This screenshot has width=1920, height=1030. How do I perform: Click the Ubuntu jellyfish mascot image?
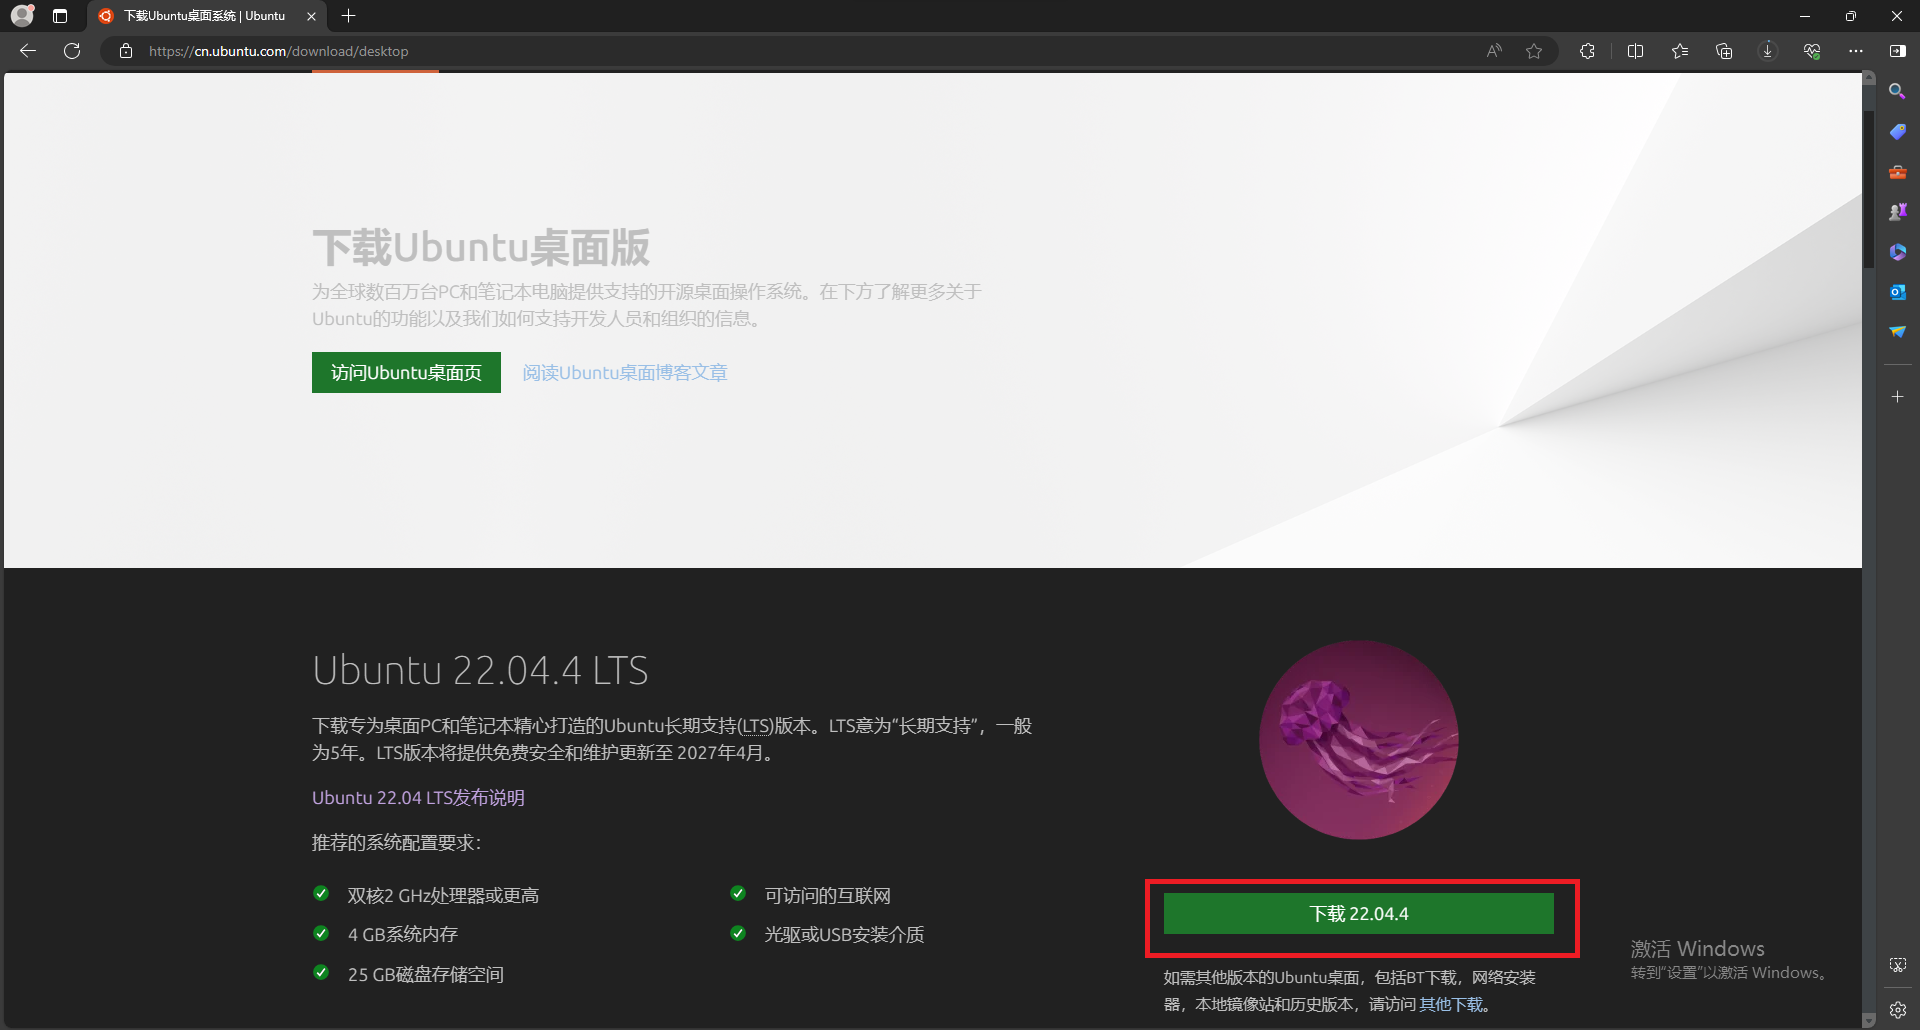tap(1358, 740)
